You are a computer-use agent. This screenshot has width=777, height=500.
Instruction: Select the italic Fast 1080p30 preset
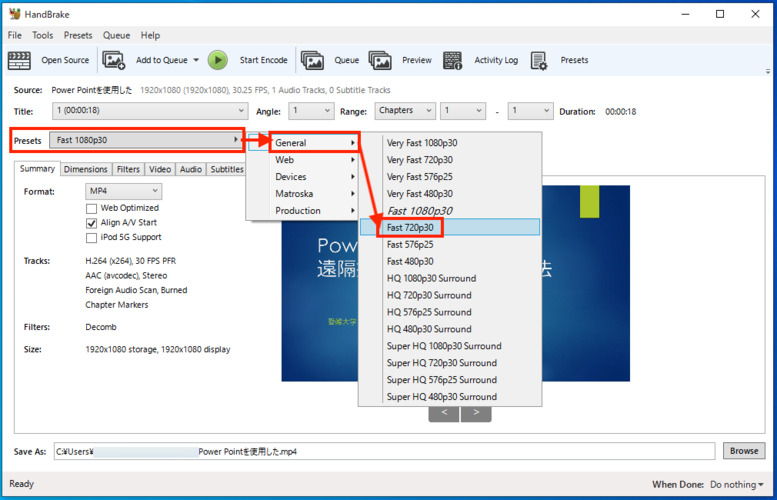450,211
